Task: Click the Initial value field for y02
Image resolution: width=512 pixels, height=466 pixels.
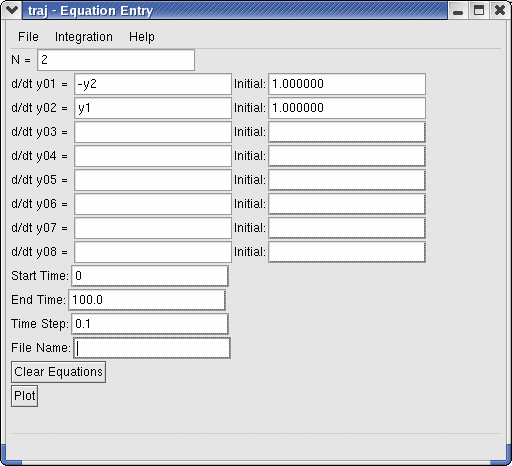Action: coord(347,108)
